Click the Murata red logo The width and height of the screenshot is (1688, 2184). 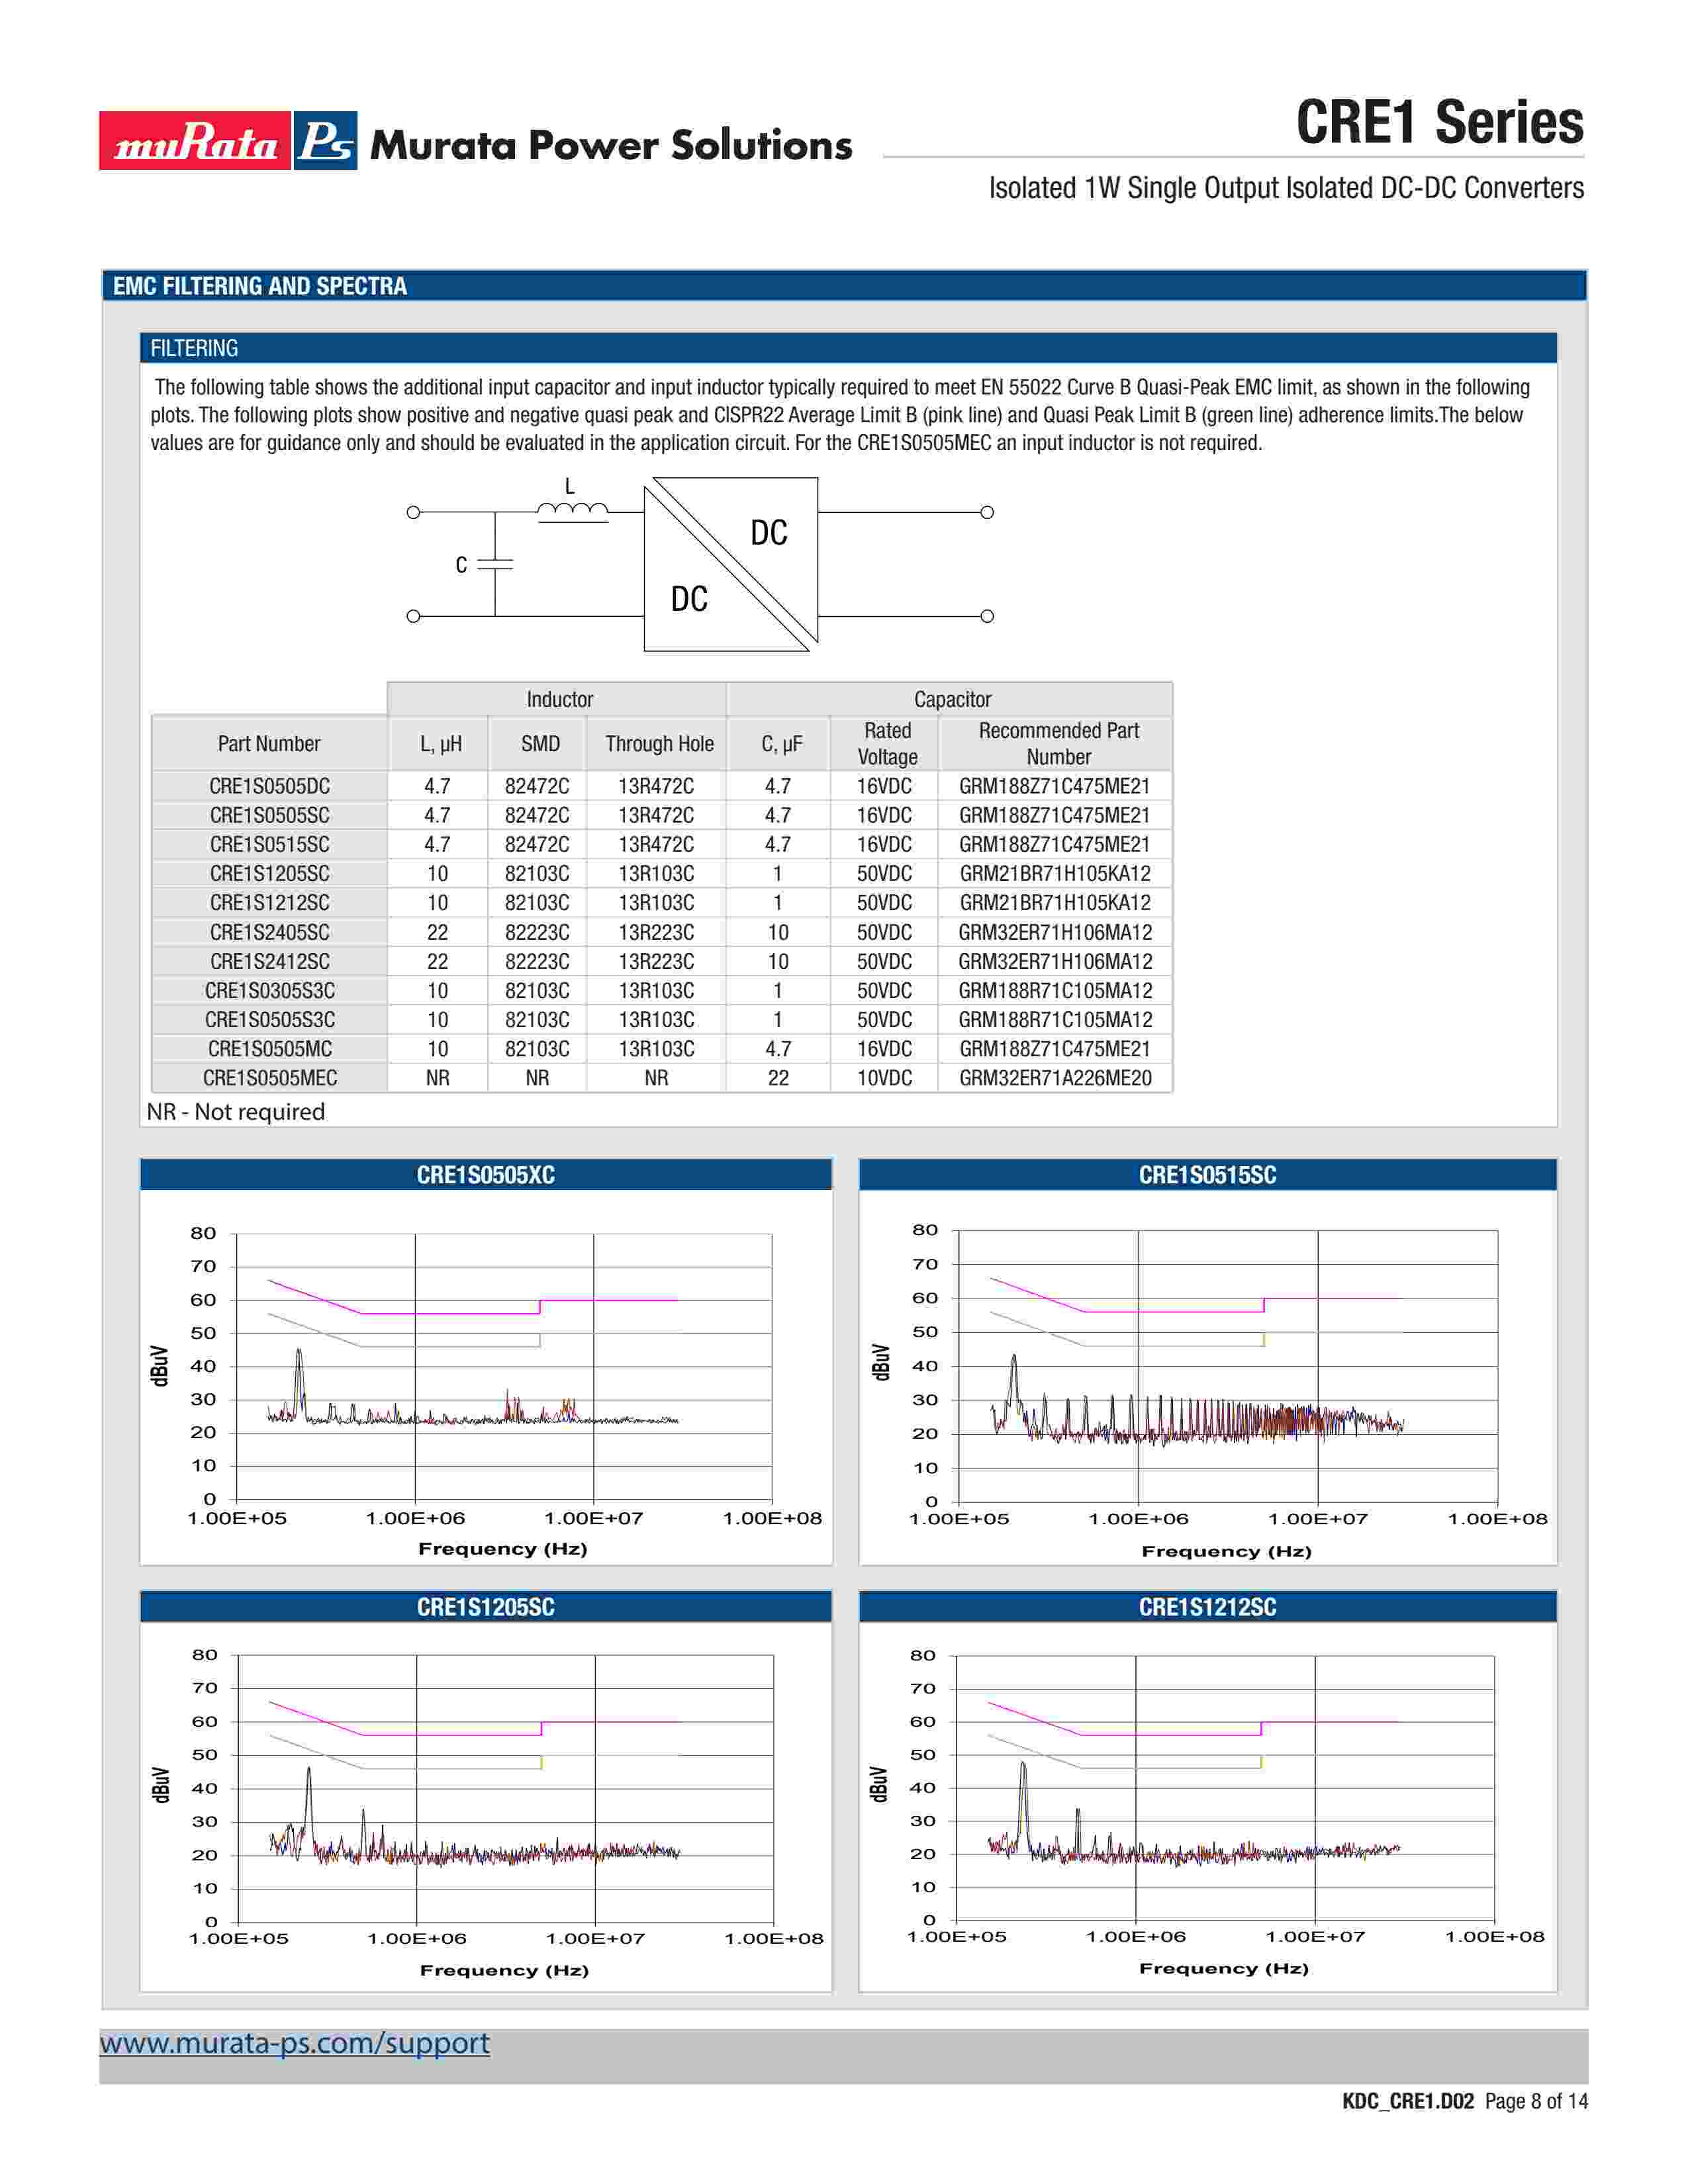[x=195, y=141]
